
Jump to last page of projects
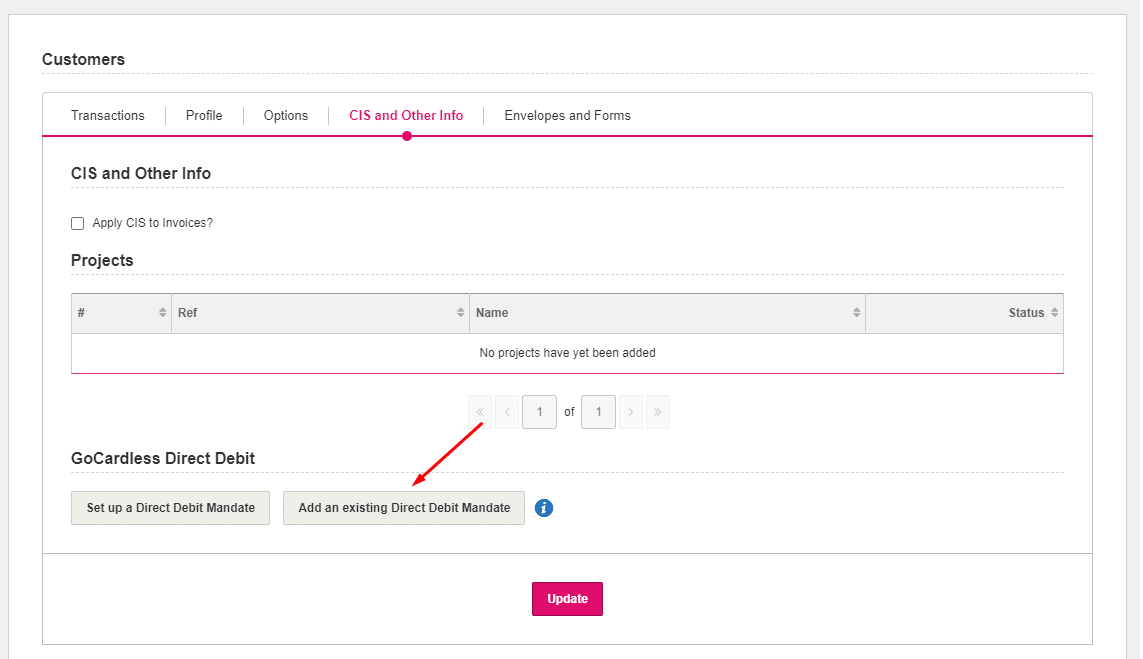pos(658,412)
